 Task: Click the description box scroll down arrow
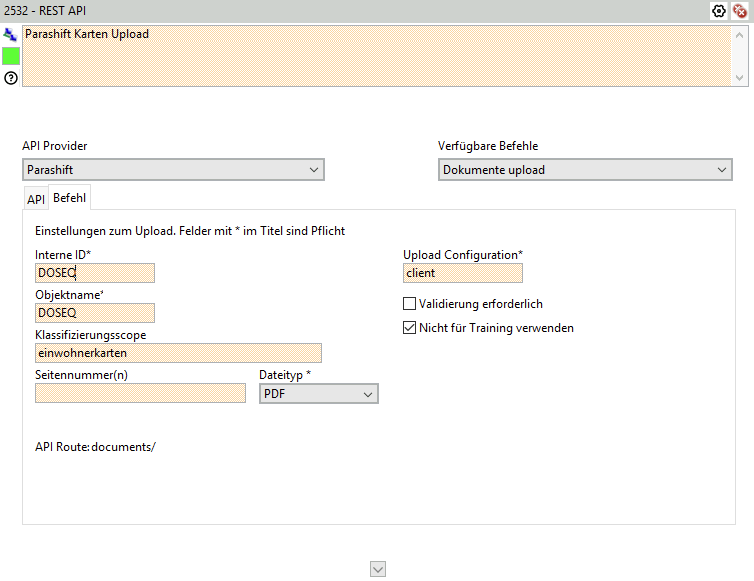coord(740,78)
